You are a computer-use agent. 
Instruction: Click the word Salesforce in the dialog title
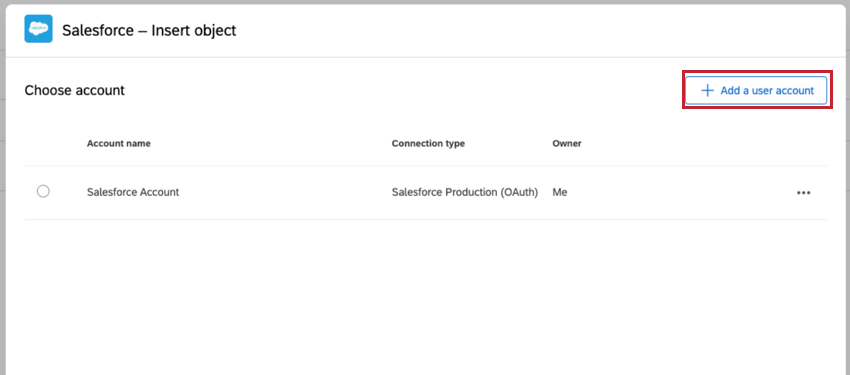click(x=98, y=30)
